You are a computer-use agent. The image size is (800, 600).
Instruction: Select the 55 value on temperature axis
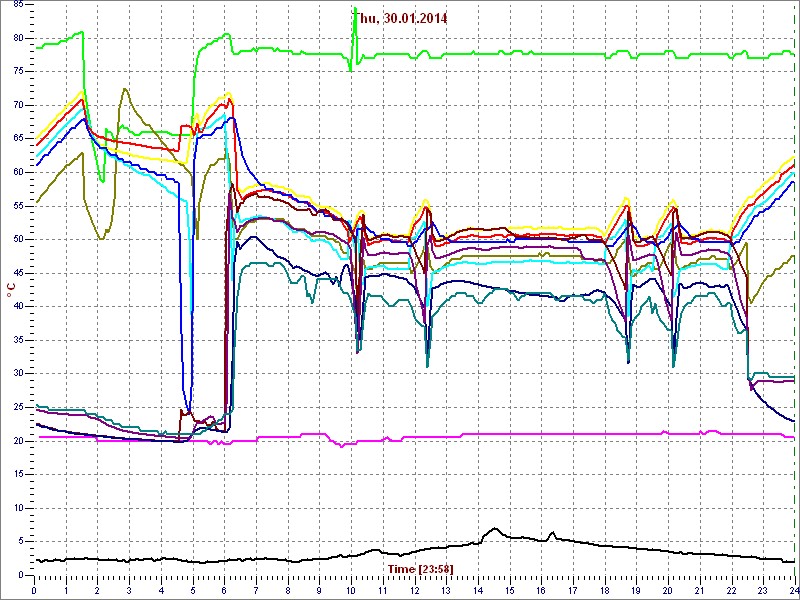pos(17,206)
